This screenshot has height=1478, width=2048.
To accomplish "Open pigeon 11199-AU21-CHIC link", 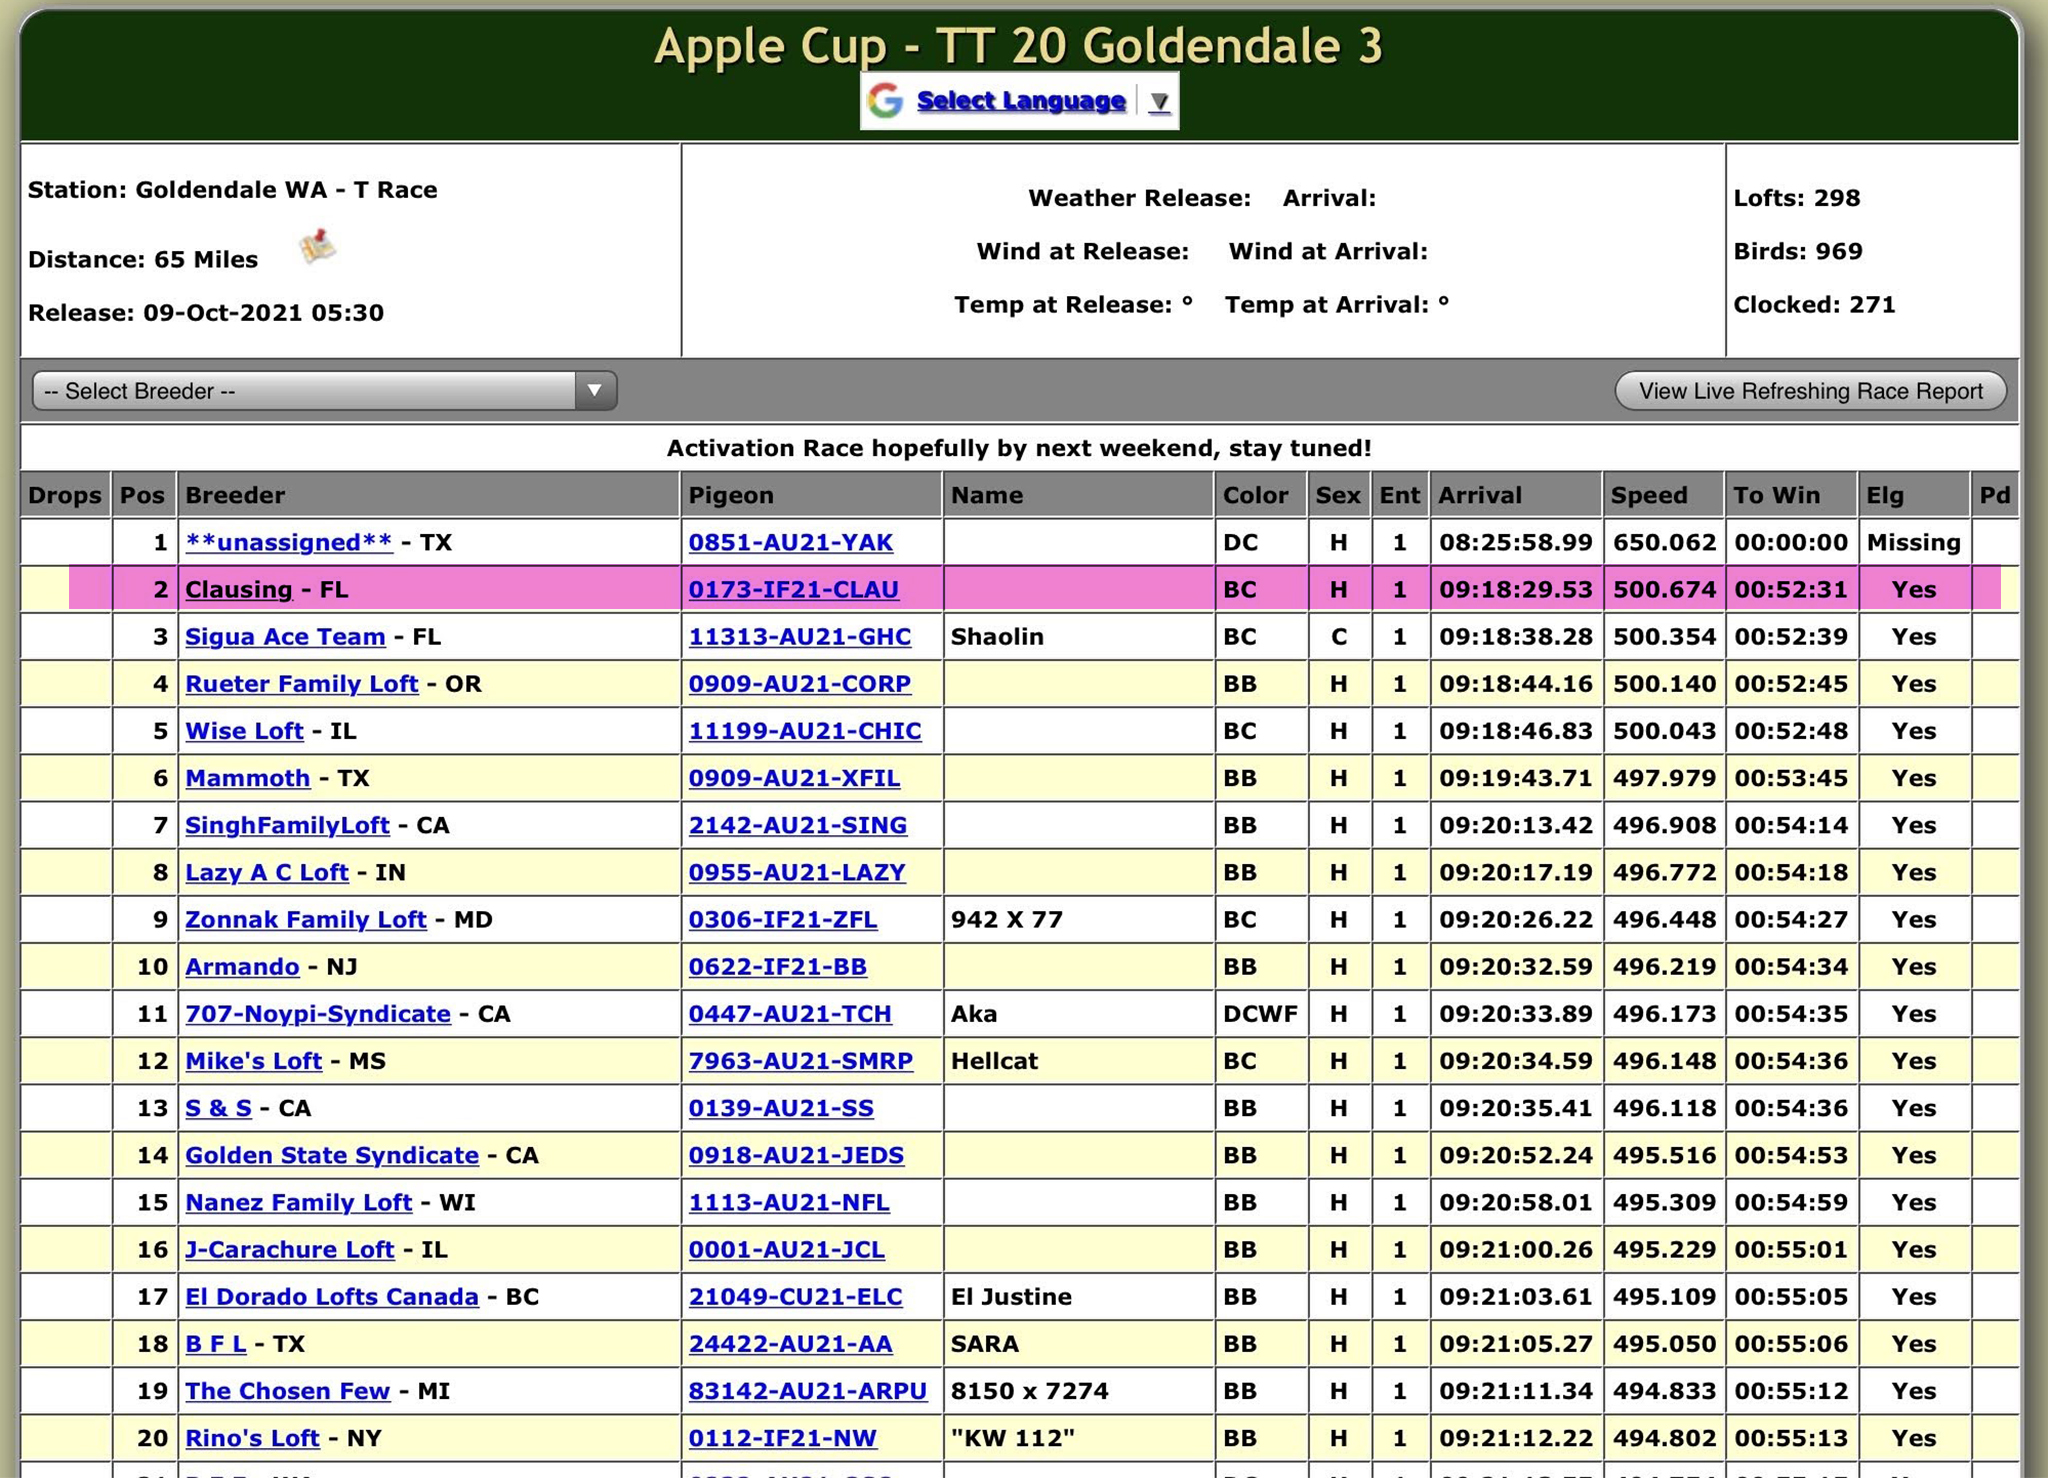I will 804,731.
